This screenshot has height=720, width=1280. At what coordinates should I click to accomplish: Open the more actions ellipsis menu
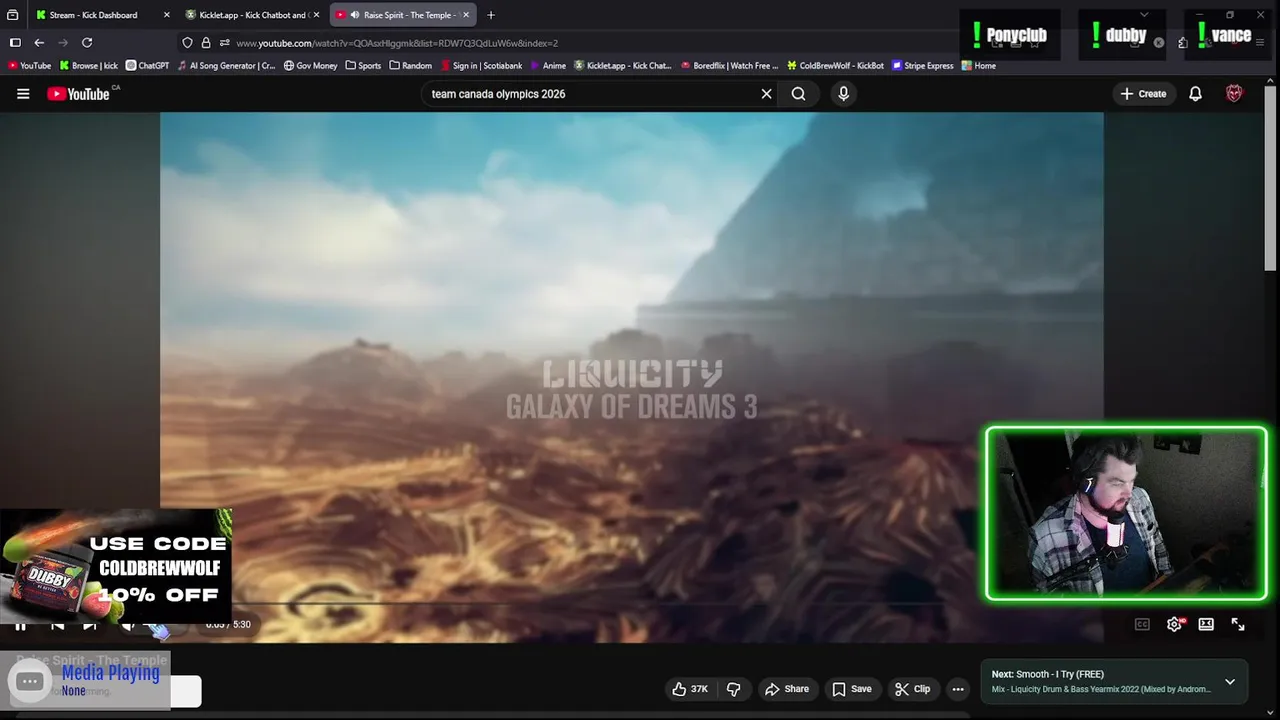coord(958,689)
